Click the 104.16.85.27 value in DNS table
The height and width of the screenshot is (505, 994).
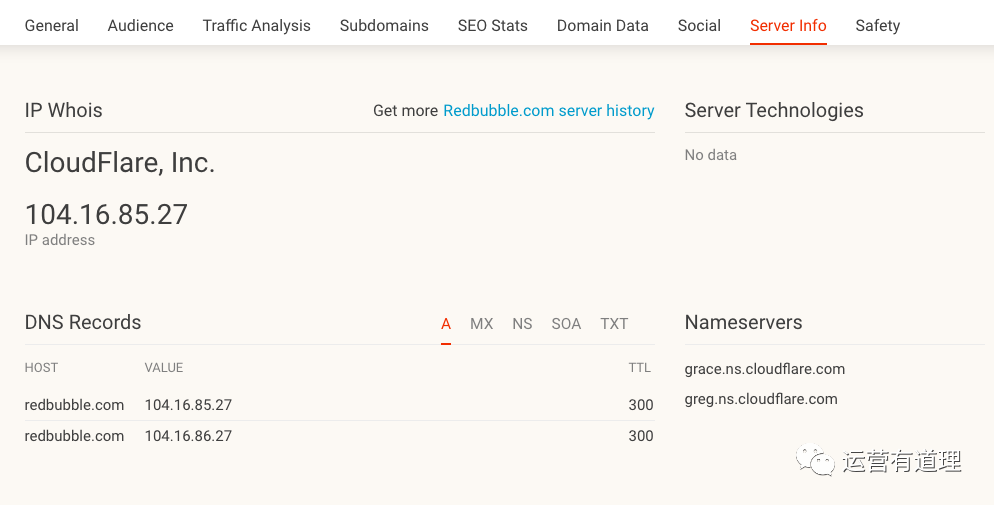point(188,405)
